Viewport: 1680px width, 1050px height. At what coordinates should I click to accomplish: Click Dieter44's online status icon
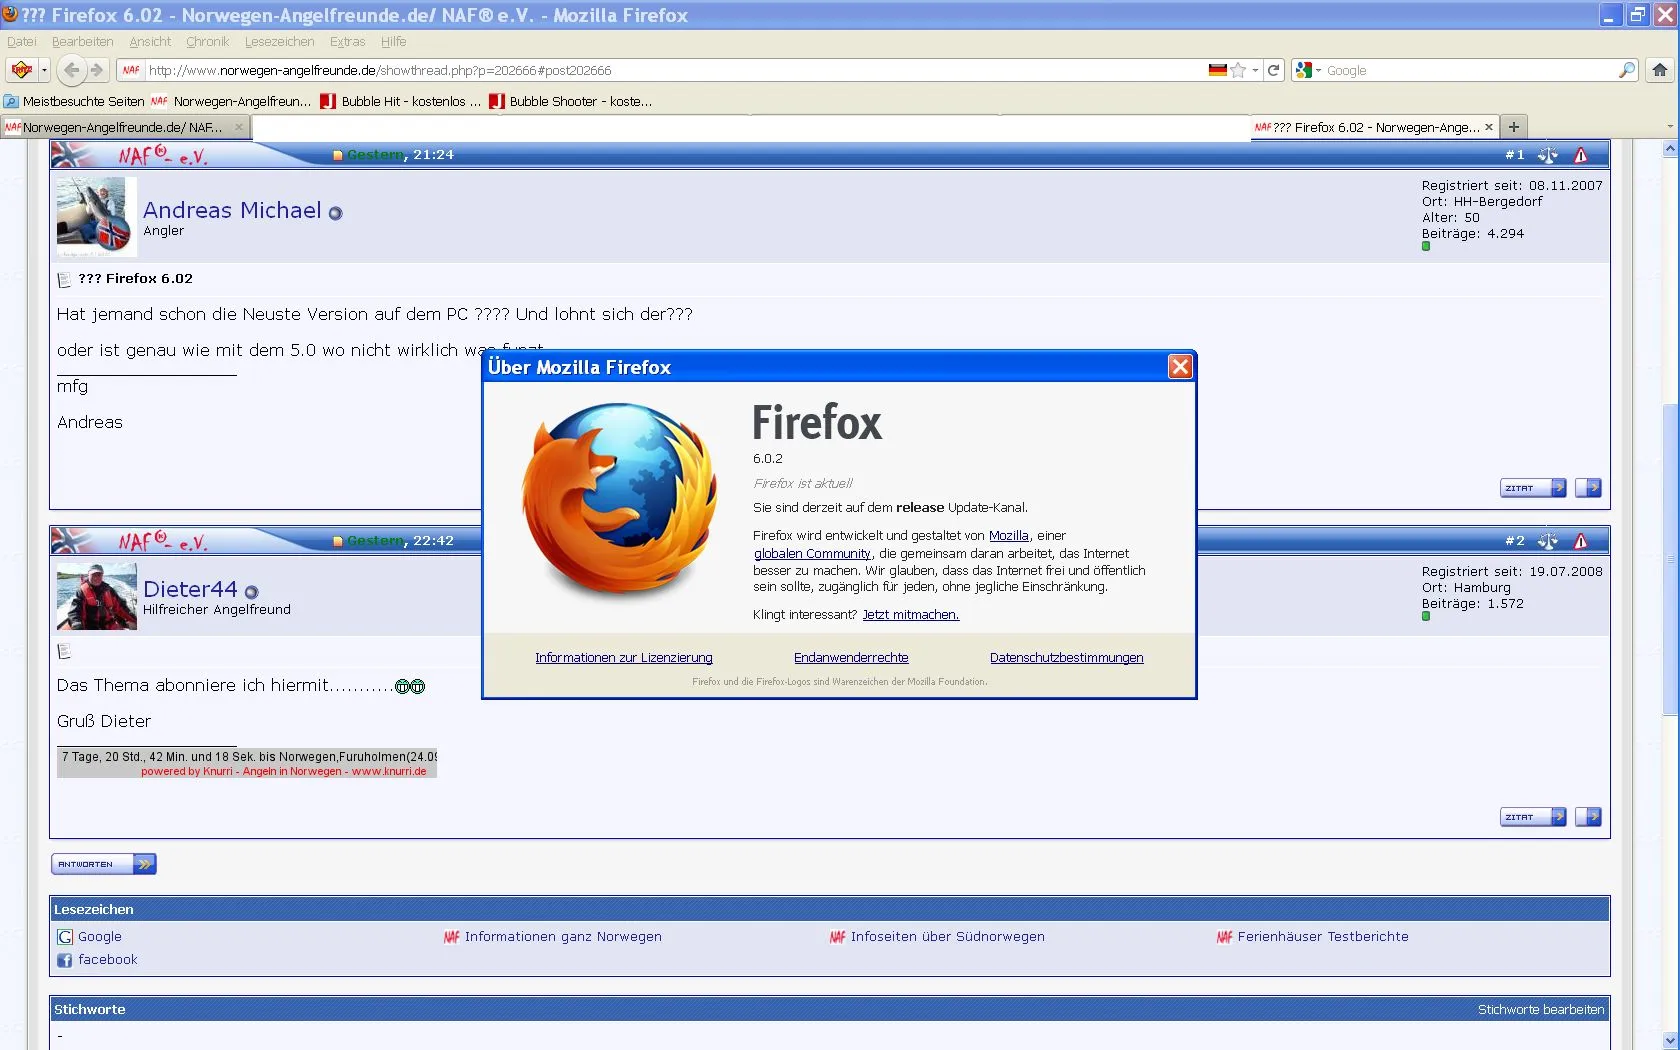[252, 592]
